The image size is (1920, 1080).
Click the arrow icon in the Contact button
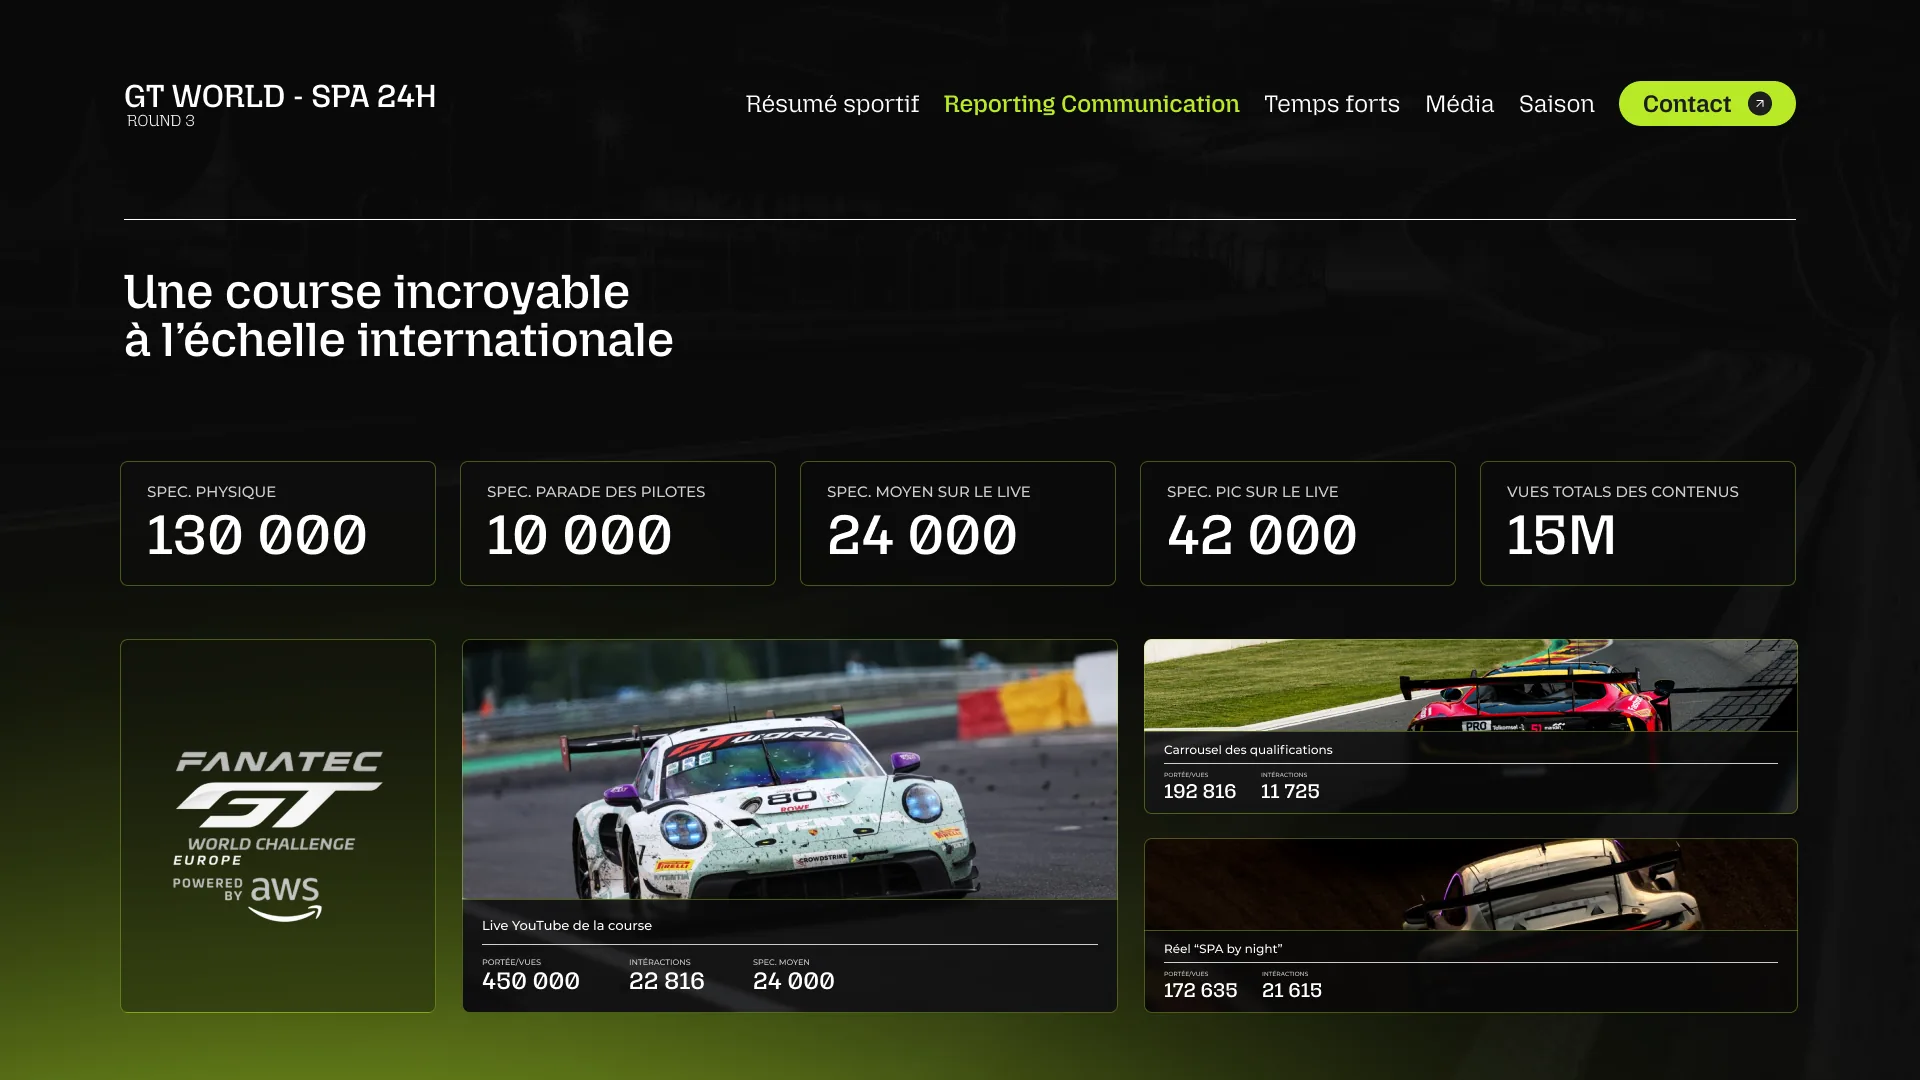[1759, 104]
